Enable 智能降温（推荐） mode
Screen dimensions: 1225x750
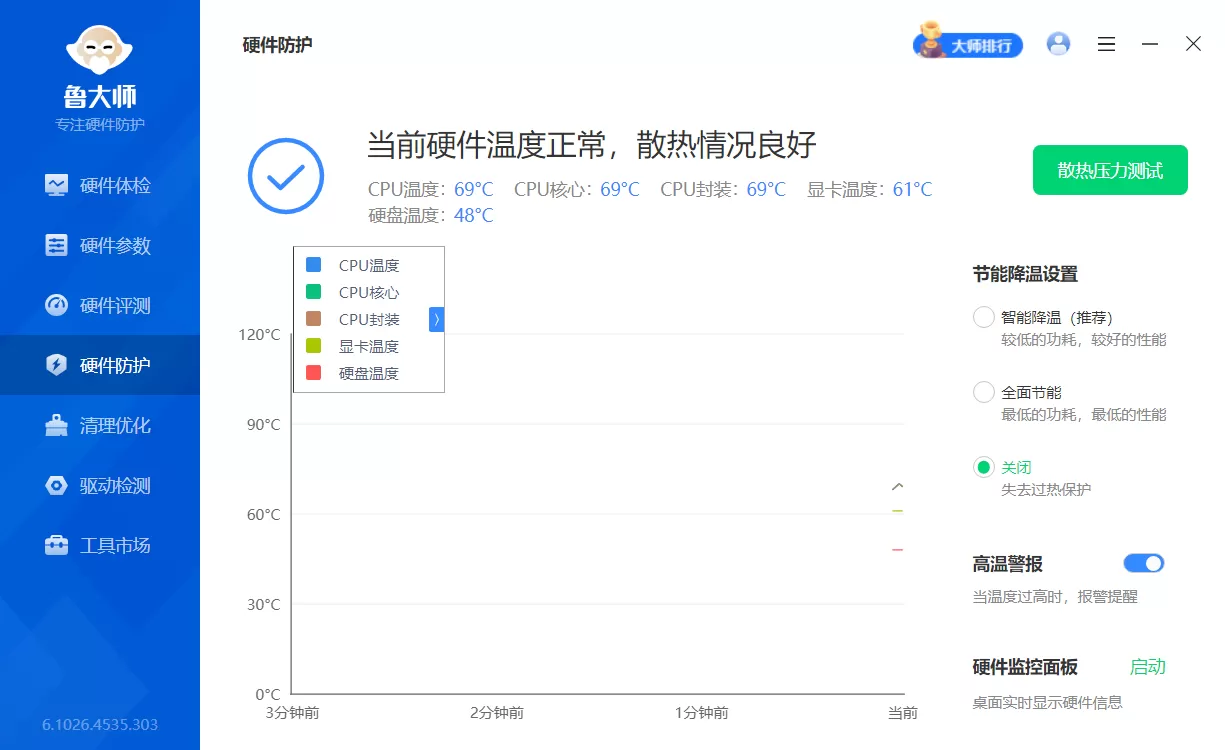[983, 316]
